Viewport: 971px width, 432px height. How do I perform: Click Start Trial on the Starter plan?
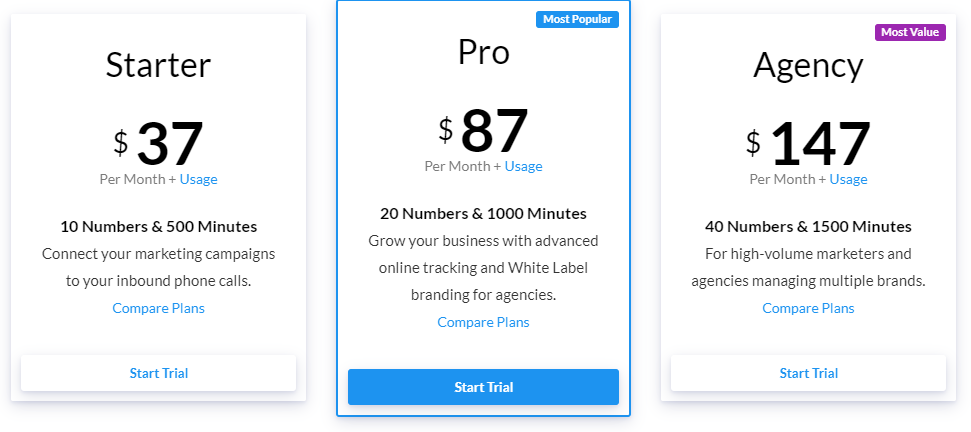pyautogui.click(x=158, y=373)
